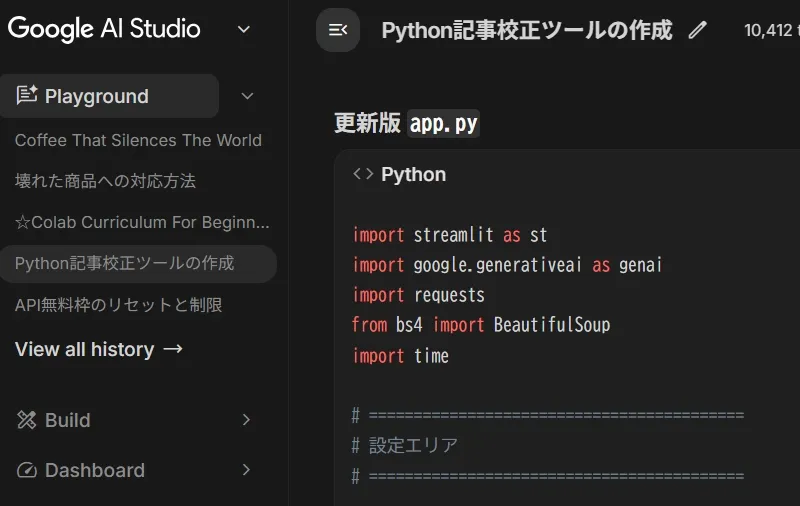Viewport: 800px width, 506px height.
Task: Open the ☆Colab Curriculum For Beginn... chat
Action: [142, 222]
